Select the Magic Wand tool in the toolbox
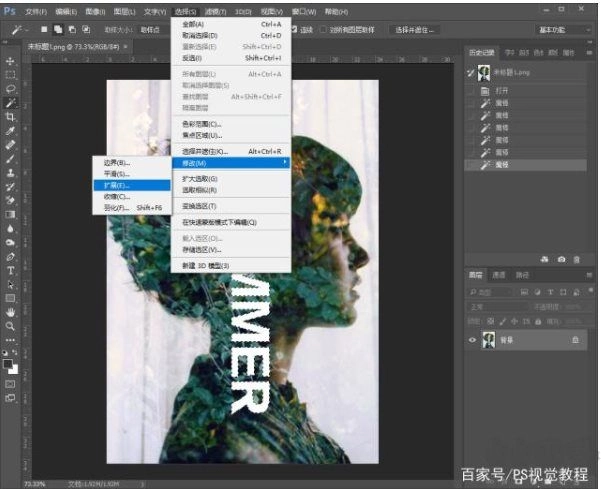This screenshot has height=489, width=601. pyautogui.click(x=10, y=102)
